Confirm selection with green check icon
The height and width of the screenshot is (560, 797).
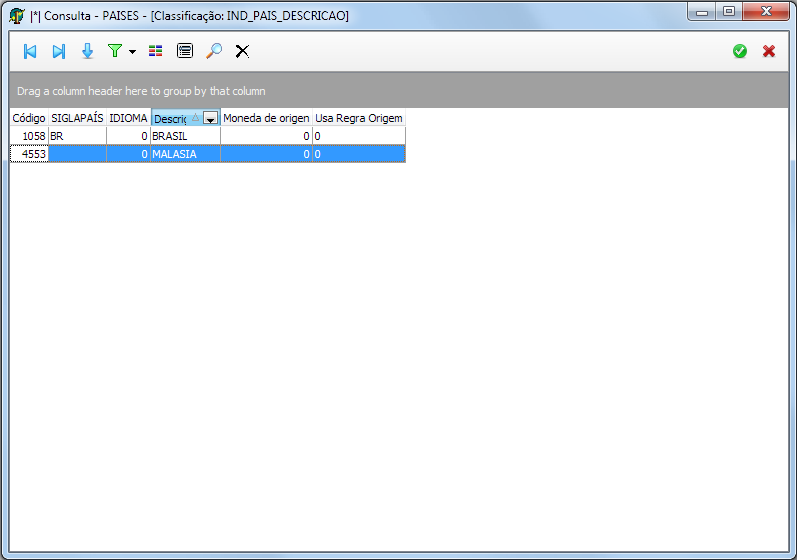point(740,51)
